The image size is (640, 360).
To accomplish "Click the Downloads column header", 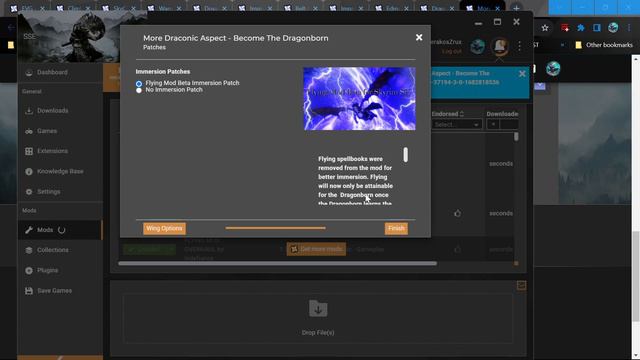I will (502, 114).
